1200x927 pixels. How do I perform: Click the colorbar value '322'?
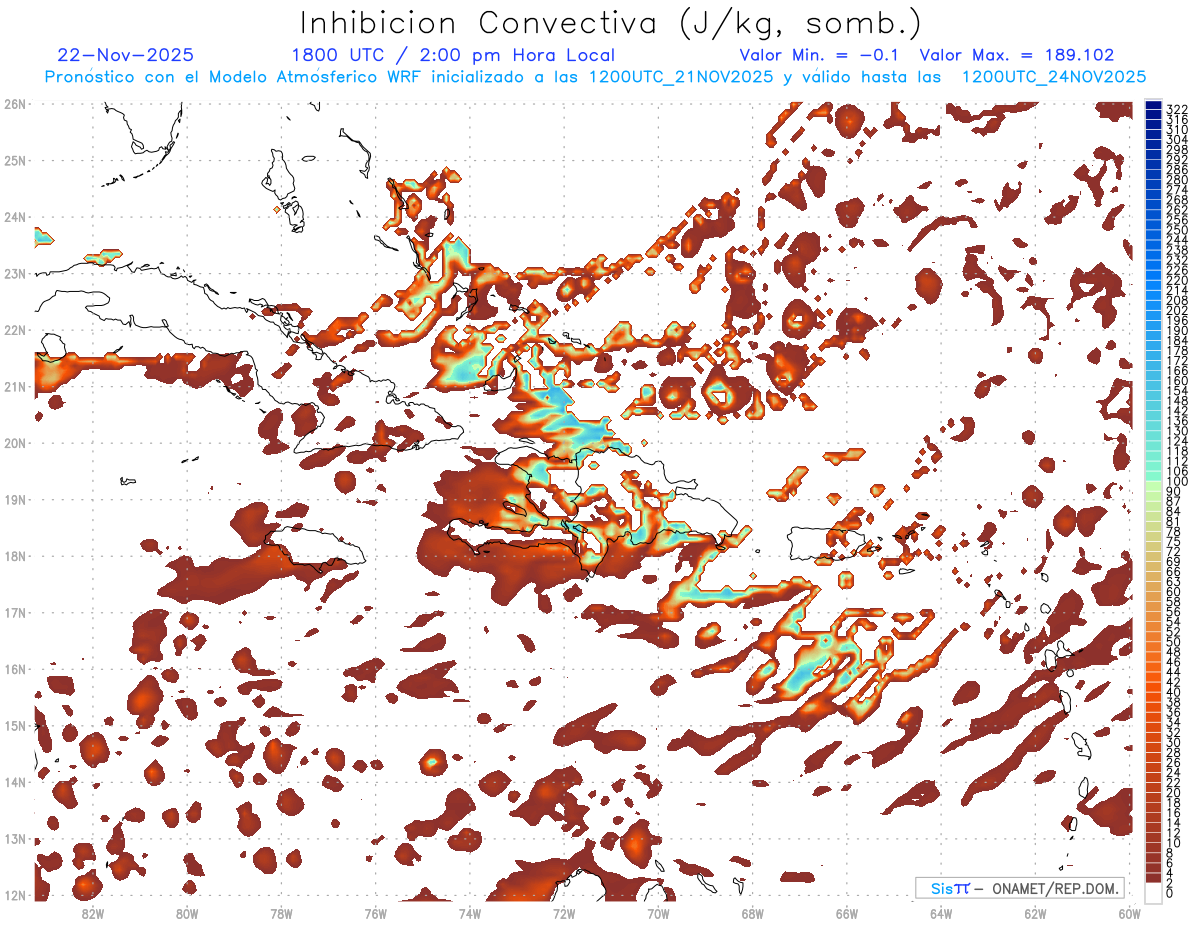pos(1176,109)
